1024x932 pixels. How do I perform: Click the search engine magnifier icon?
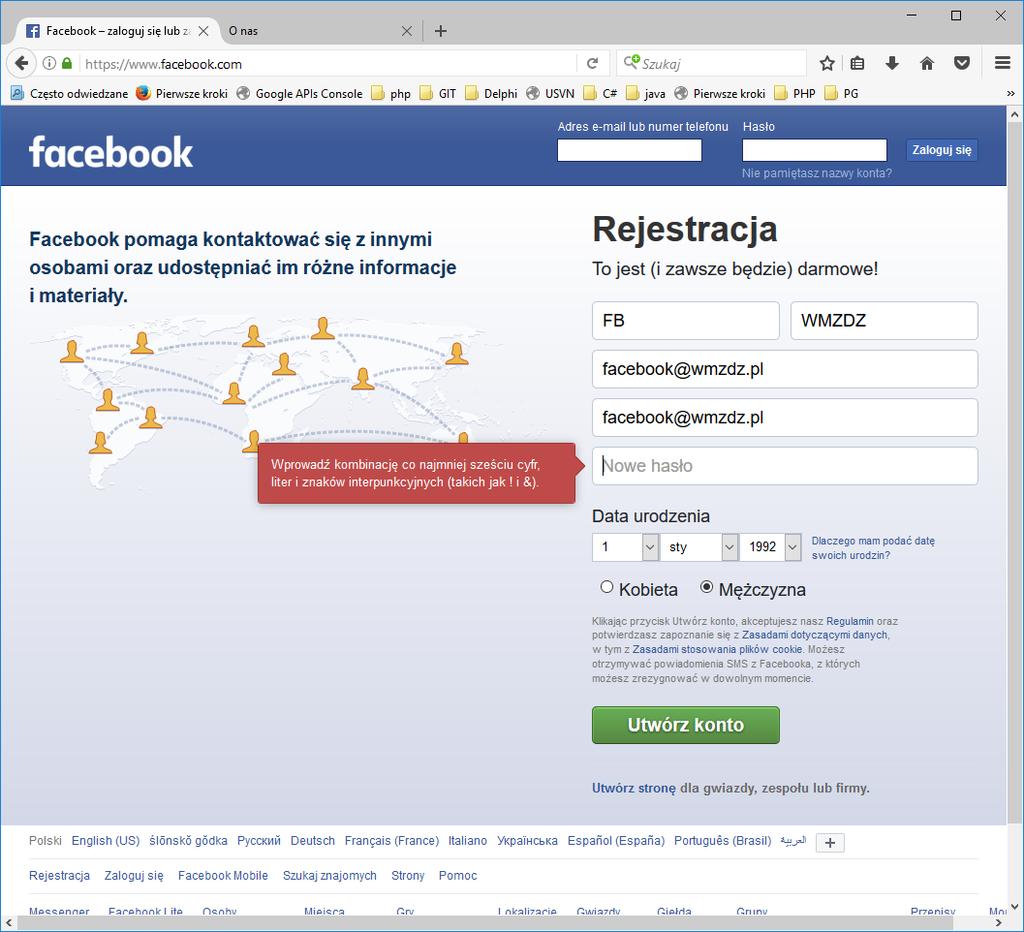click(631, 63)
